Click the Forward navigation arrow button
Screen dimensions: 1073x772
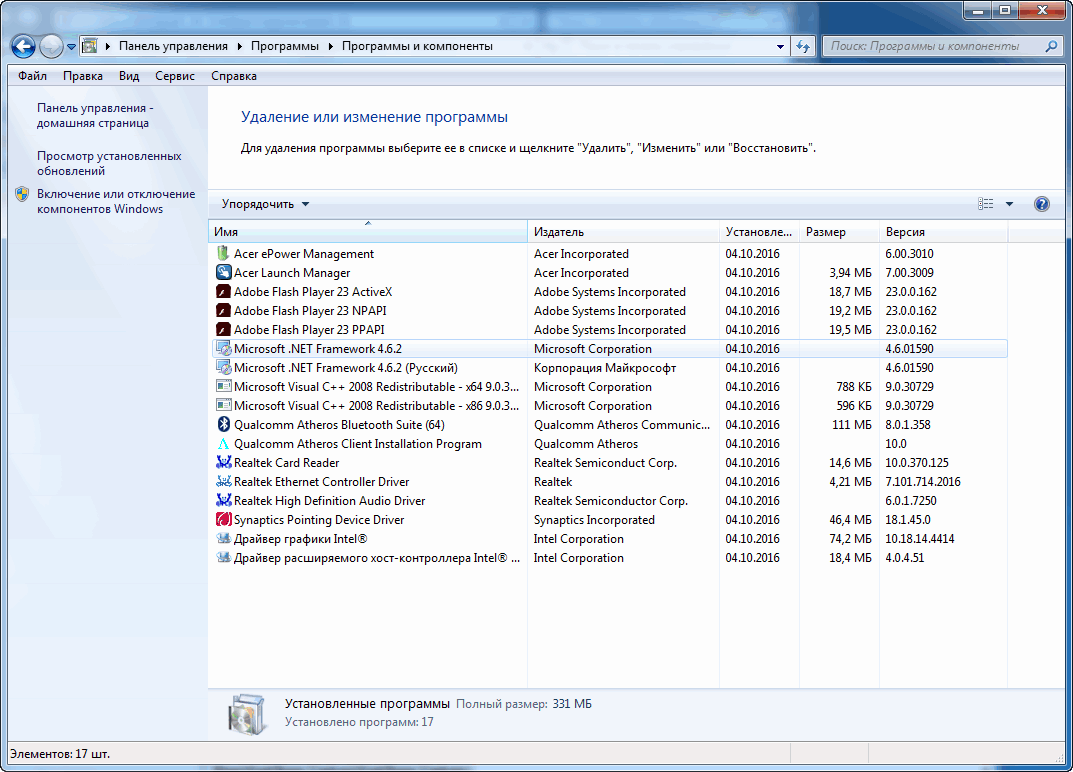click(x=51, y=47)
